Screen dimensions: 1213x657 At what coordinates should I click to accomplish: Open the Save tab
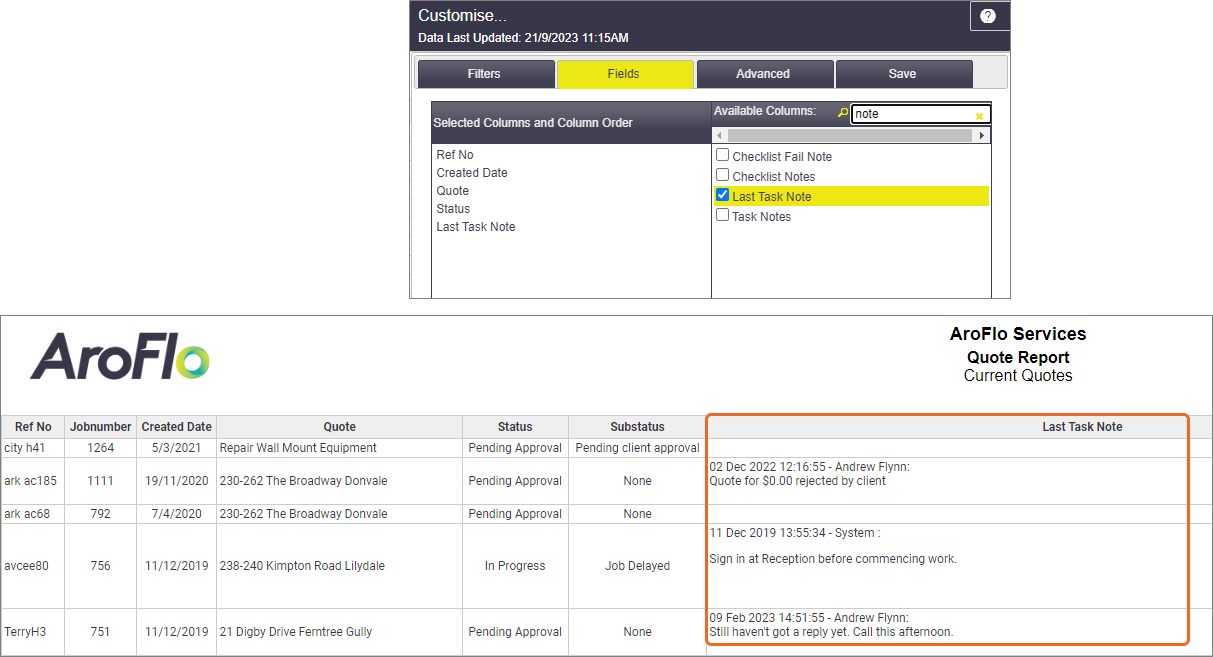pos(903,74)
